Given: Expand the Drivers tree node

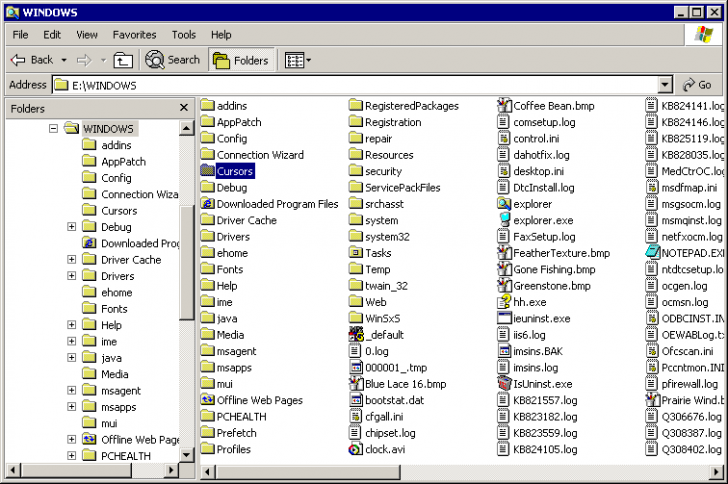Looking at the screenshot, I should click(x=72, y=276).
